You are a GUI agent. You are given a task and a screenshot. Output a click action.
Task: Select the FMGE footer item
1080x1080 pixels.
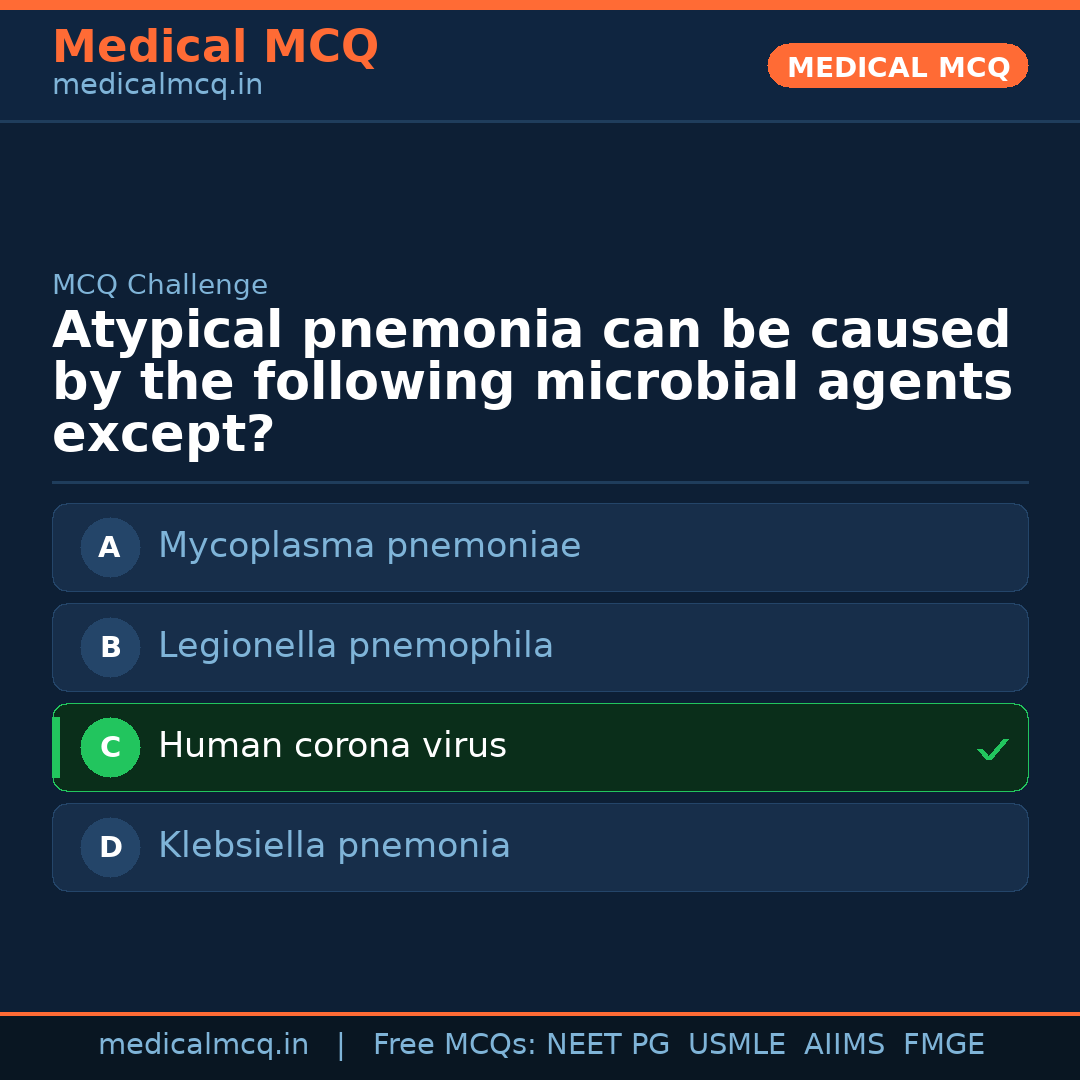click(x=943, y=1045)
